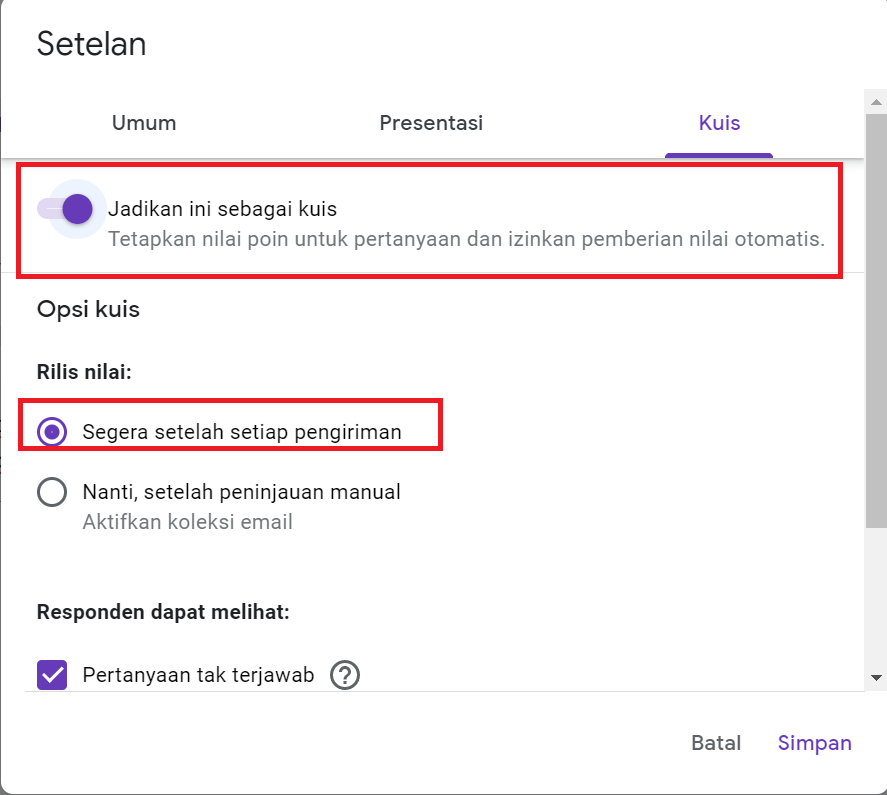This screenshot has width=887, height=795.
Task: Click the vertical scrollbar thumb
Action: [x=876, y=320]
